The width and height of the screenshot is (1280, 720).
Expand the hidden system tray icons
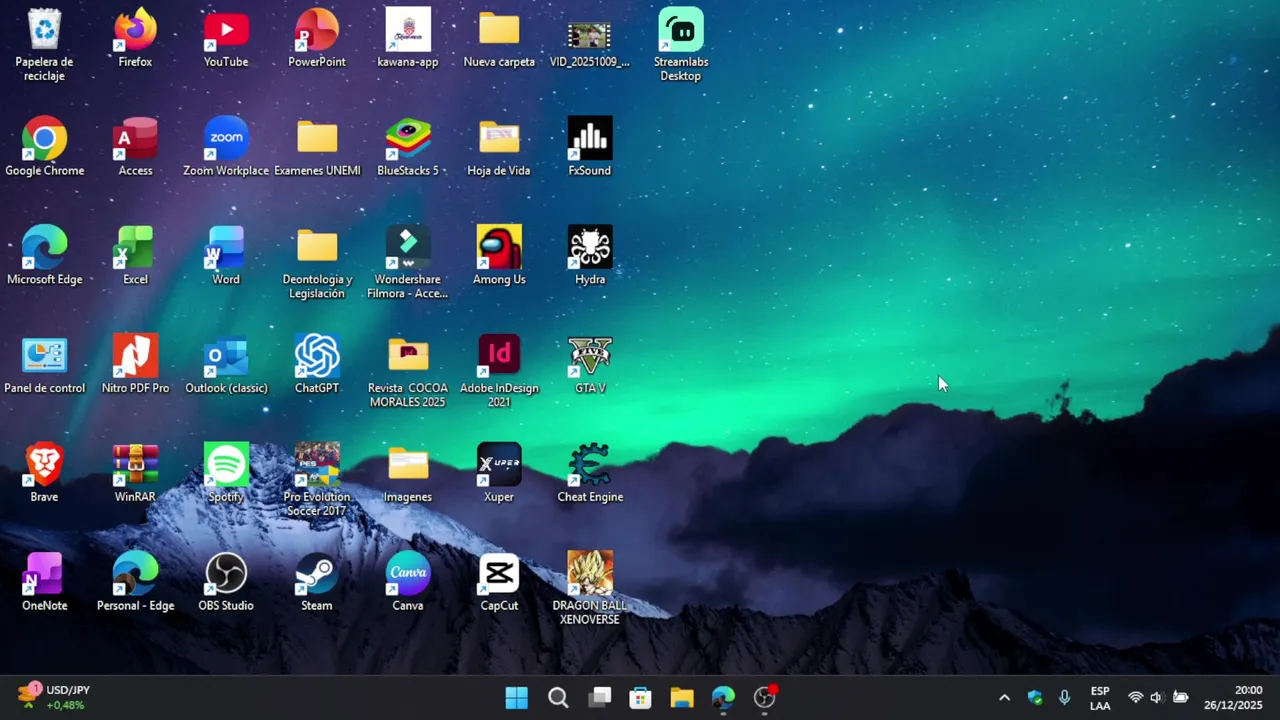click(1004, 698)
